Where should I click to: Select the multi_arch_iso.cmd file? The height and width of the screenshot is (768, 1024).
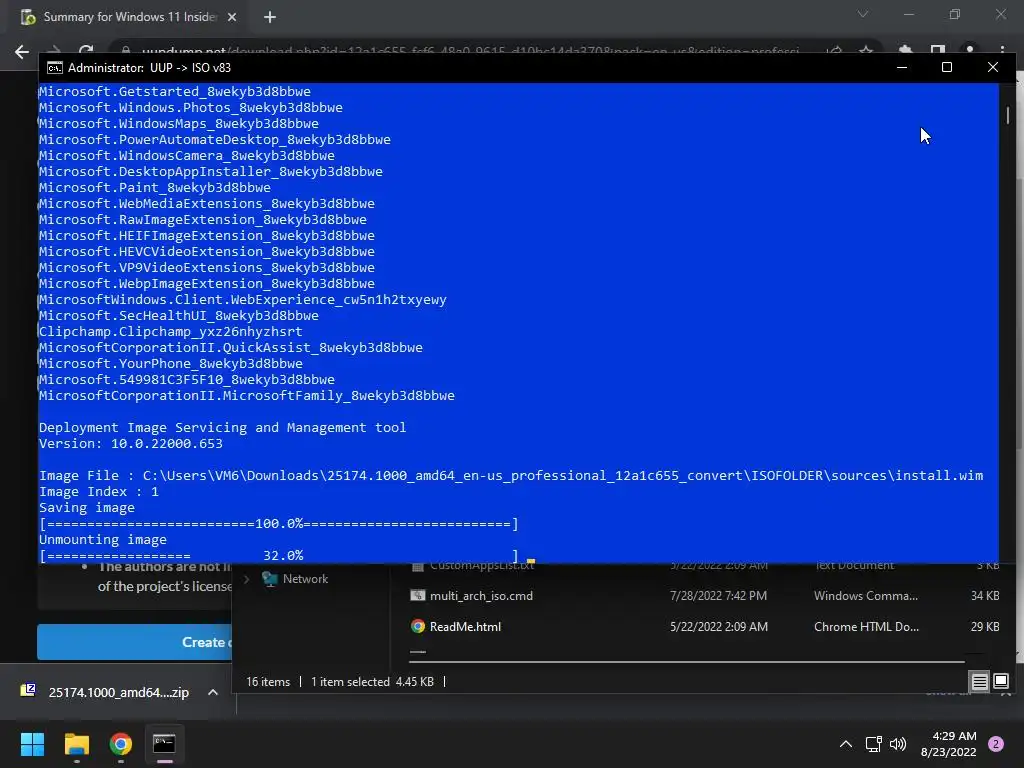[481, 596]
